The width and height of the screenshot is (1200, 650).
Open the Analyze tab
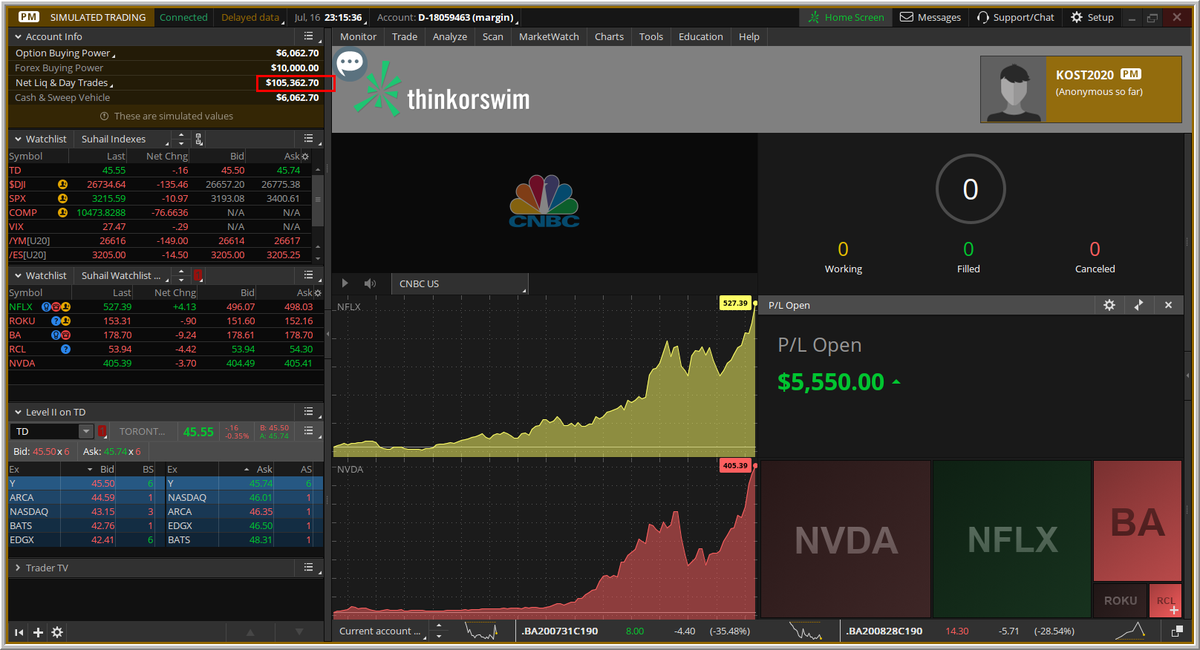450,37
